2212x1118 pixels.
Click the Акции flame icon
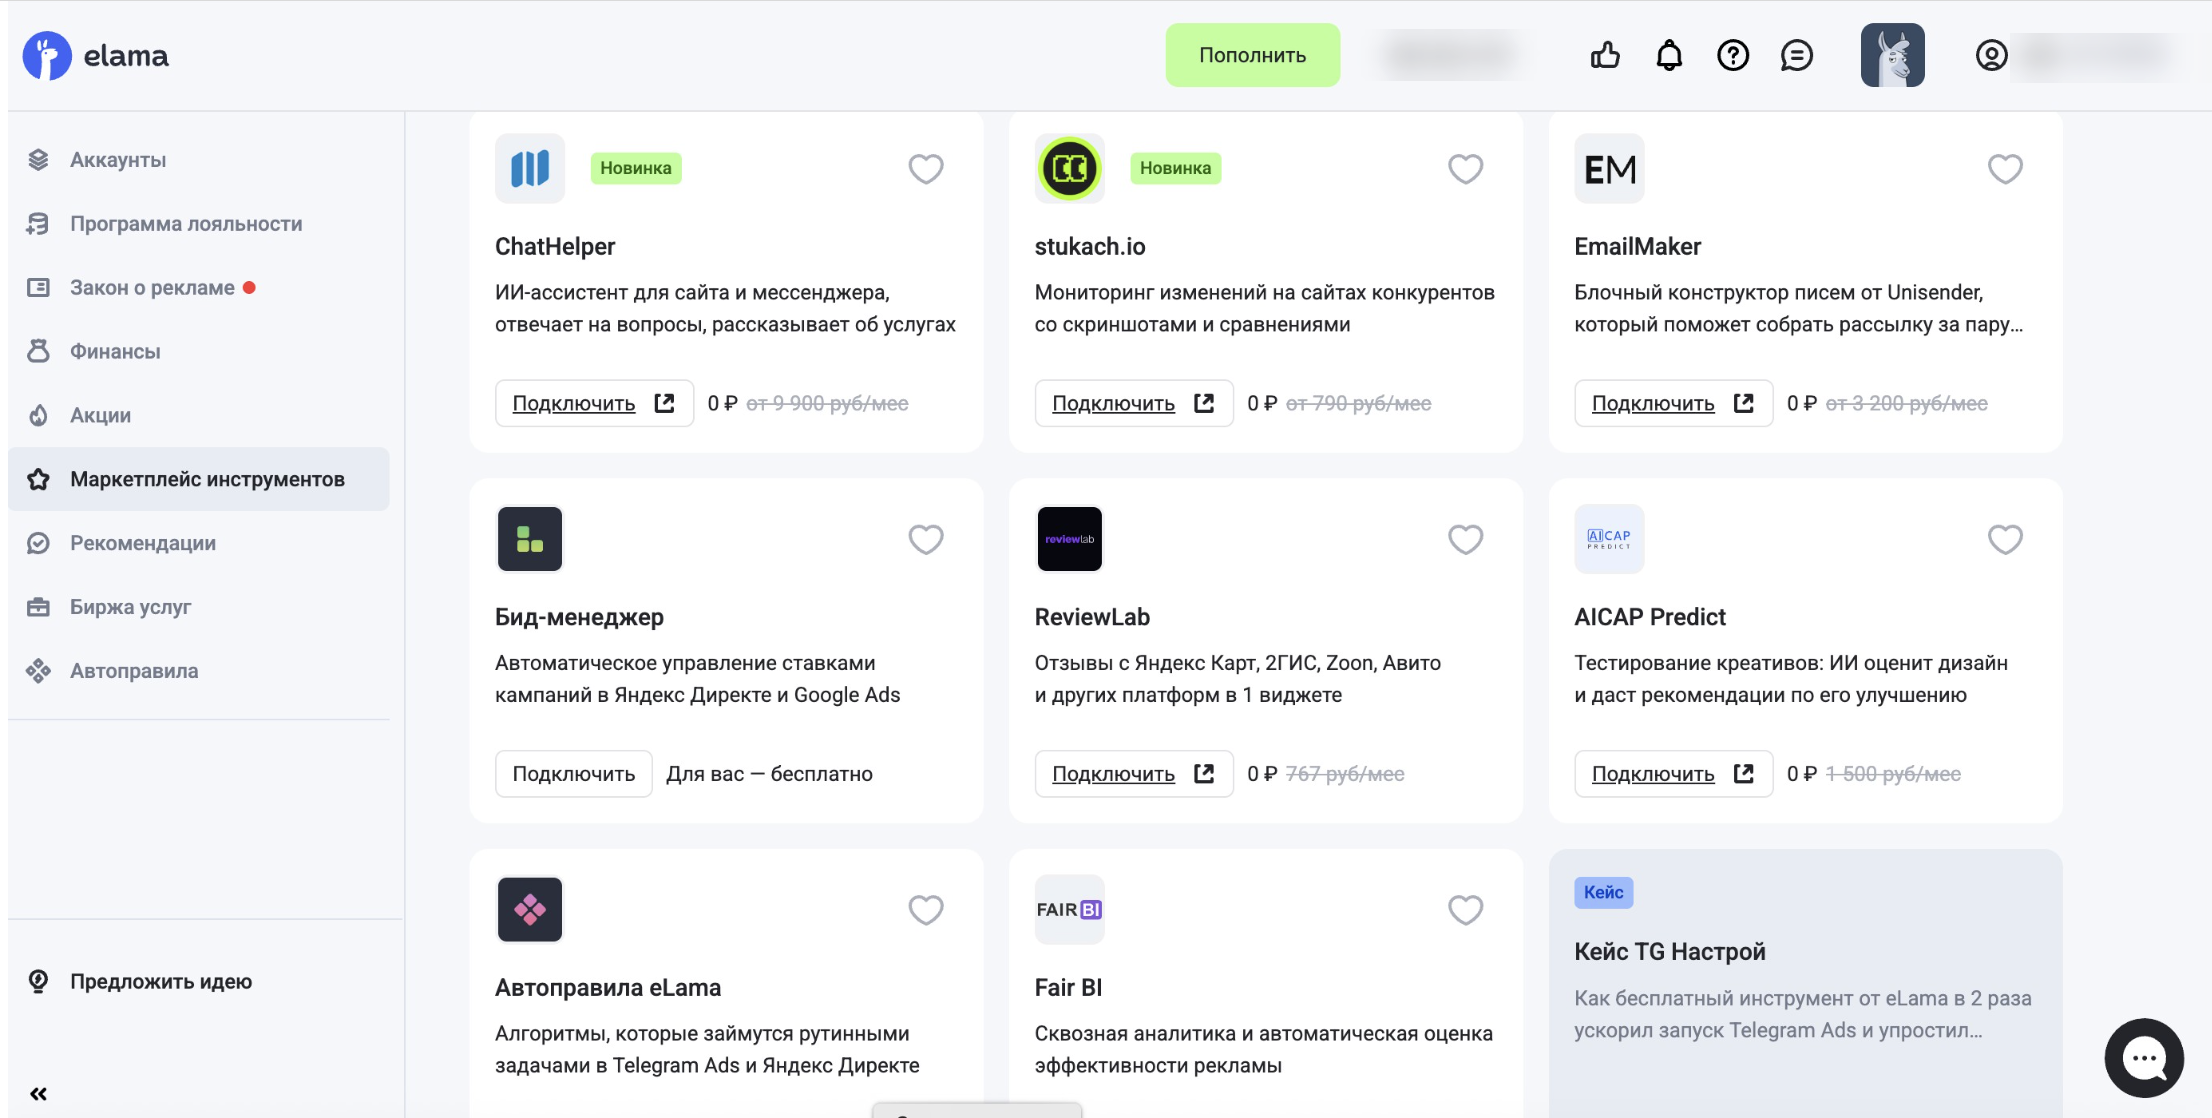38,415
